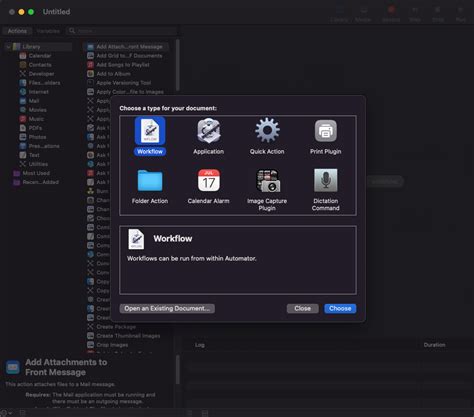
Task: Click the Step toolbar button
Action: pyautogui.click(x=415, y=14)
